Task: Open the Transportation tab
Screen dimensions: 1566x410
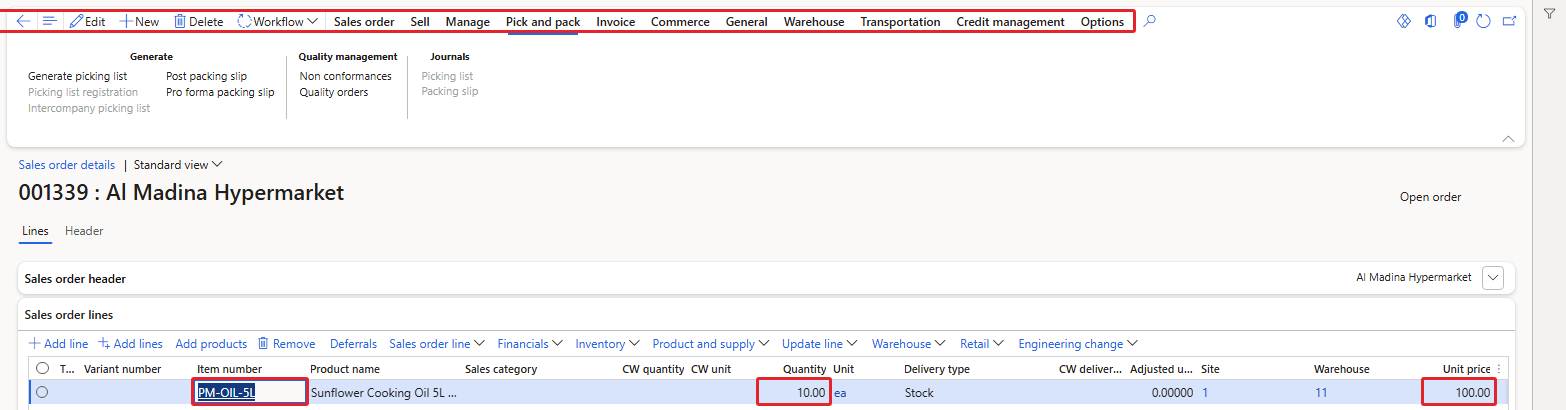Action: (x=900, y=22)
